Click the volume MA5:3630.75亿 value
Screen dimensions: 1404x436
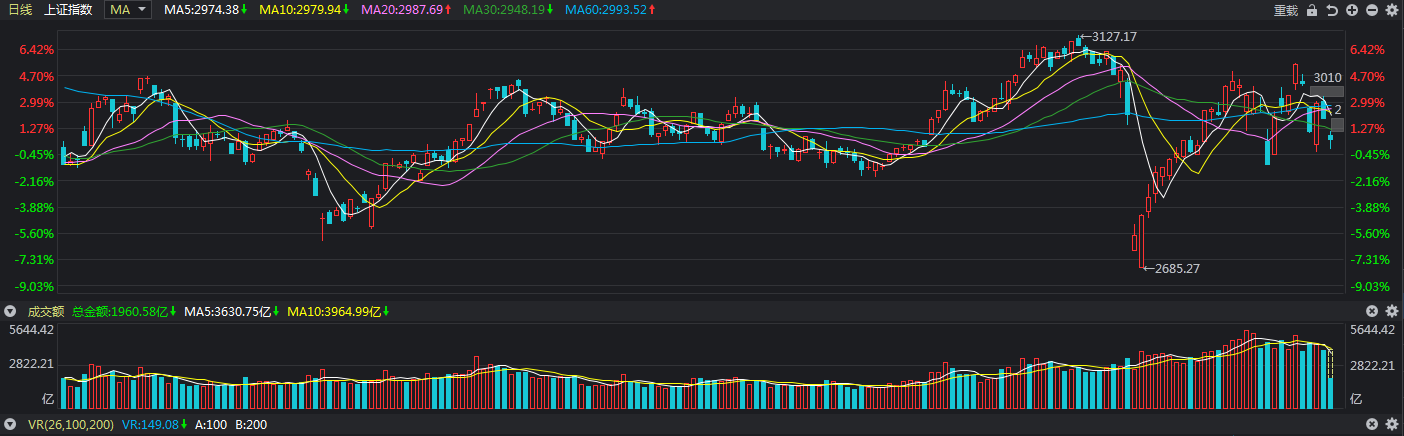[x=228, y=311]
